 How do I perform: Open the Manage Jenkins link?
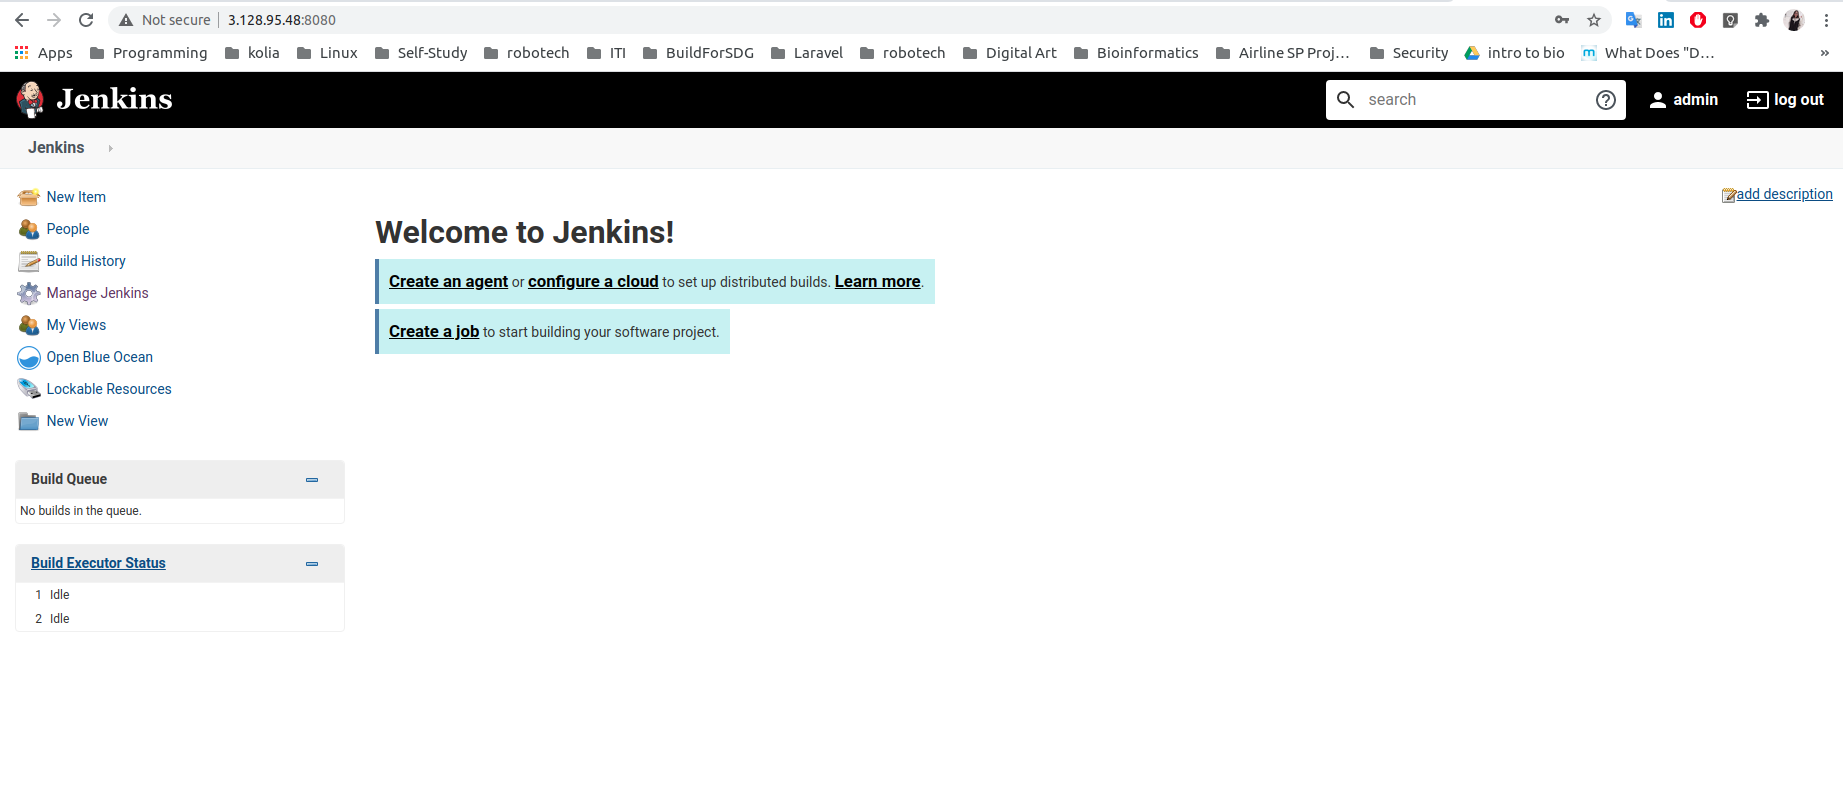click(97, 293)
